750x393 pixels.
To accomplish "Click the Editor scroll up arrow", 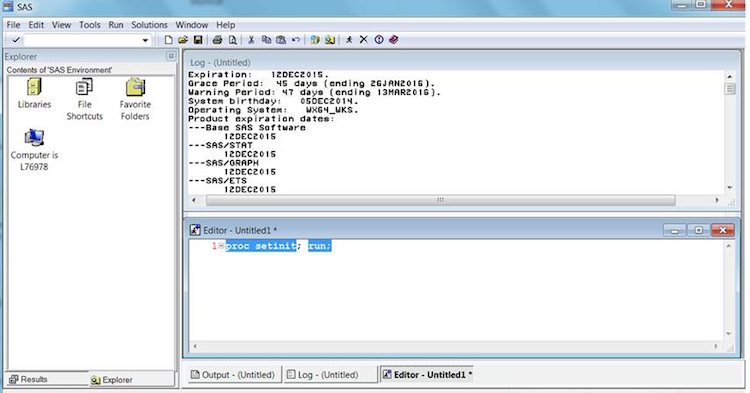I will [x=728, y=246].
